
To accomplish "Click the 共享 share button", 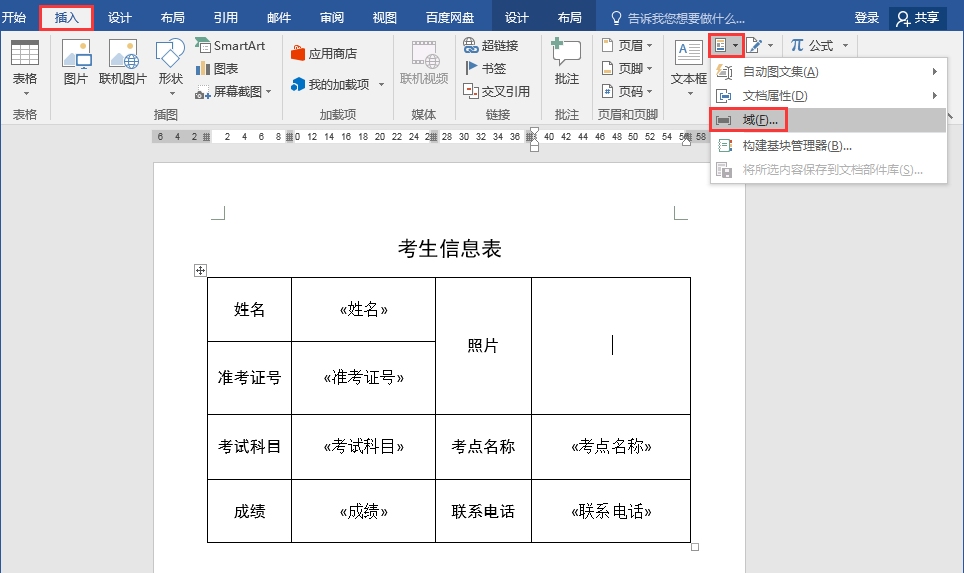I will (918, 18).
